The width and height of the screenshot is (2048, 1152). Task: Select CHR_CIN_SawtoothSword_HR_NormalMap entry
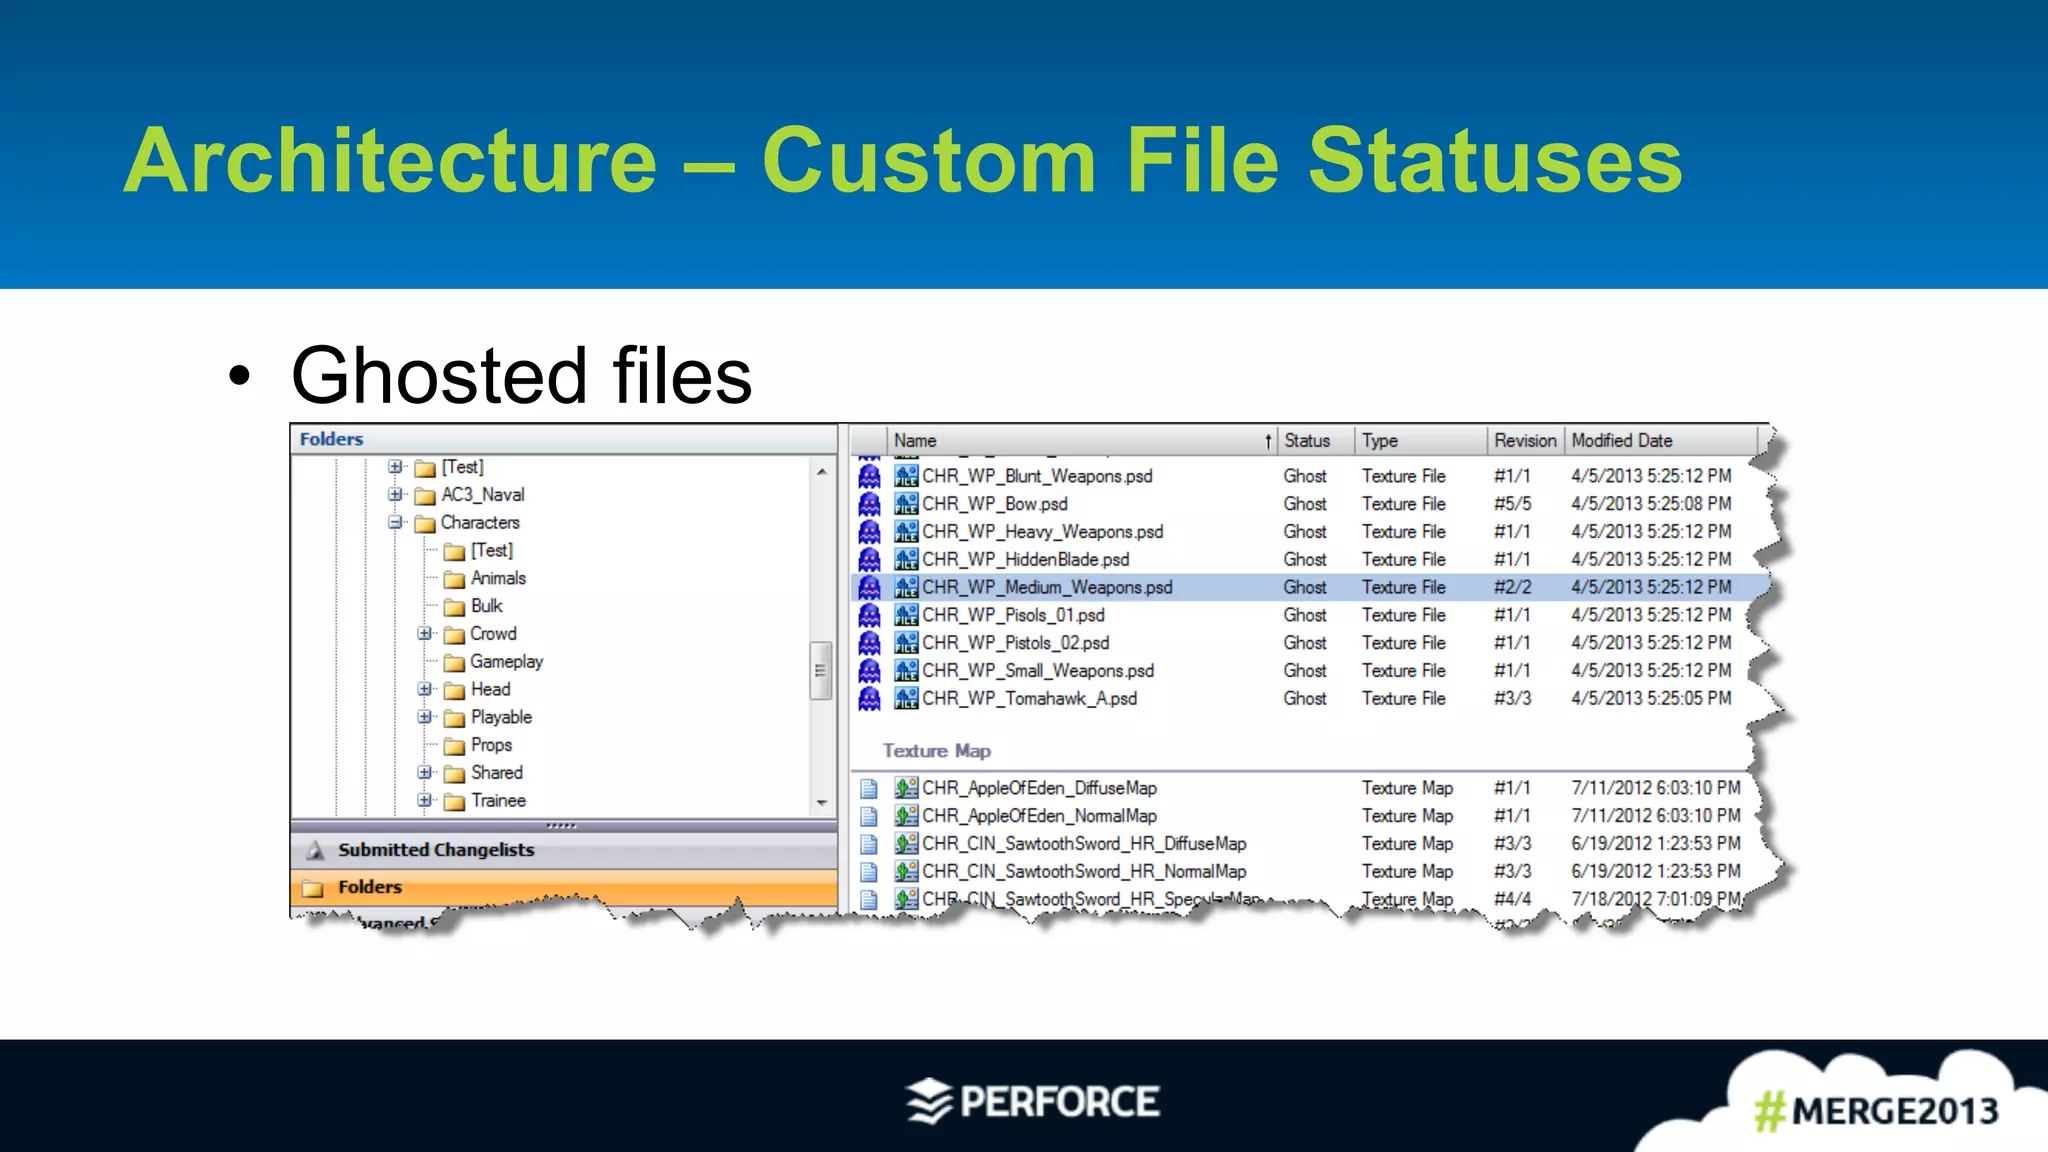coord(1084,872)
